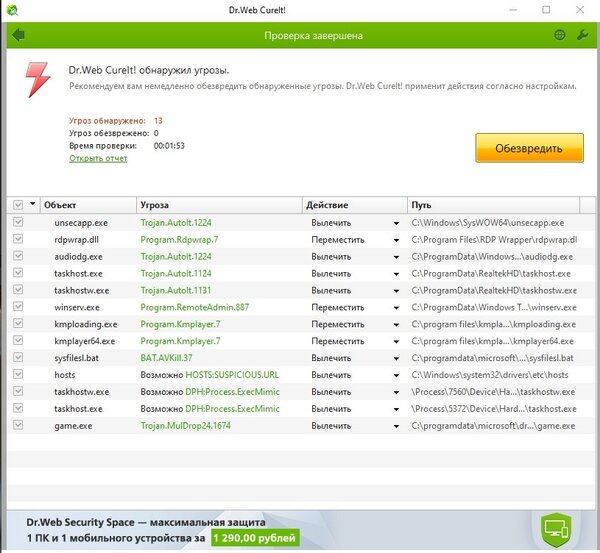
Task: Open settings wrench icon
Action: (x=582, y=35)
